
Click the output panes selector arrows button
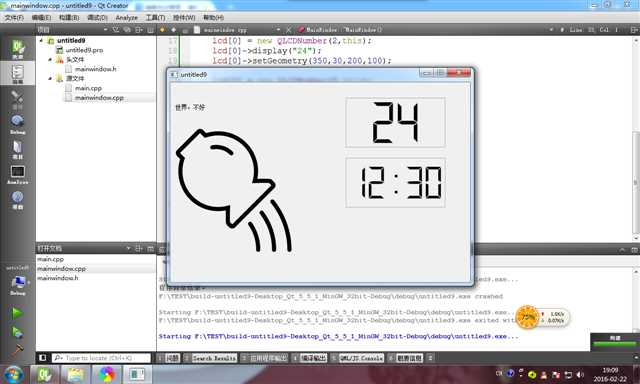point(430,358)
